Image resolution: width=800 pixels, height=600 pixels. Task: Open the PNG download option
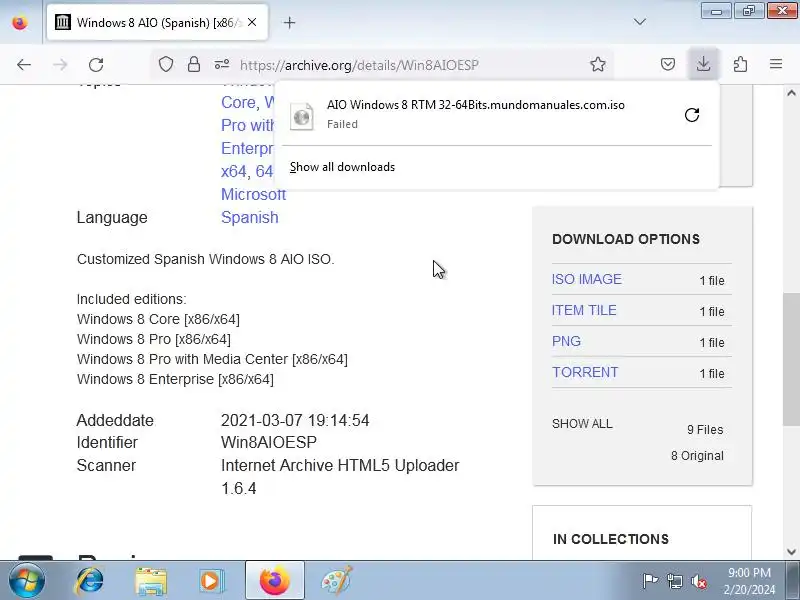coord(566,341)
